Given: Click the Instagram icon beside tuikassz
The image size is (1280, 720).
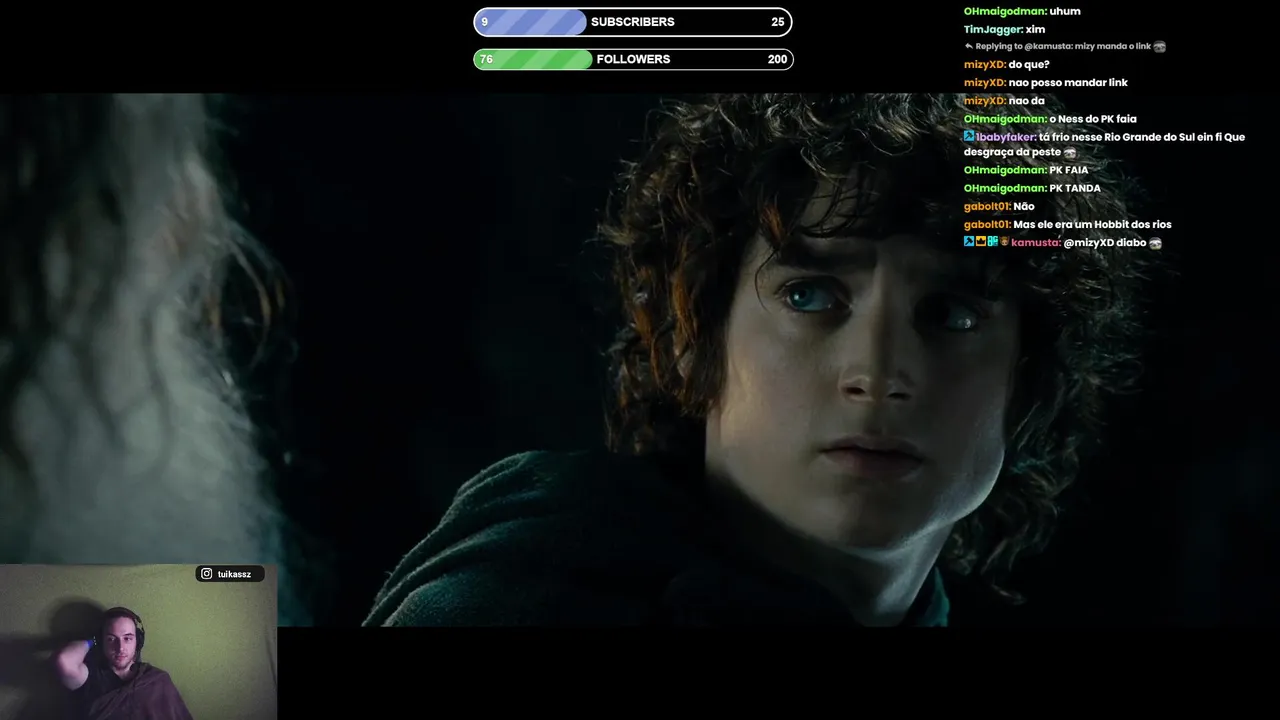Looking at the screenshot, I should click(206, 574).
